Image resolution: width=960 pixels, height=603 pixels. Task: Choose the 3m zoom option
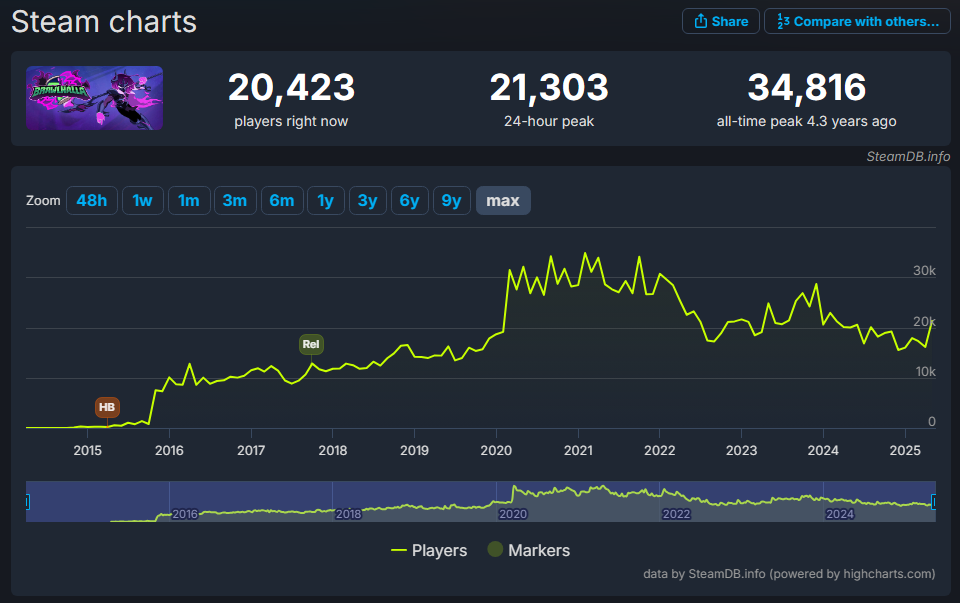click(235, 201)
